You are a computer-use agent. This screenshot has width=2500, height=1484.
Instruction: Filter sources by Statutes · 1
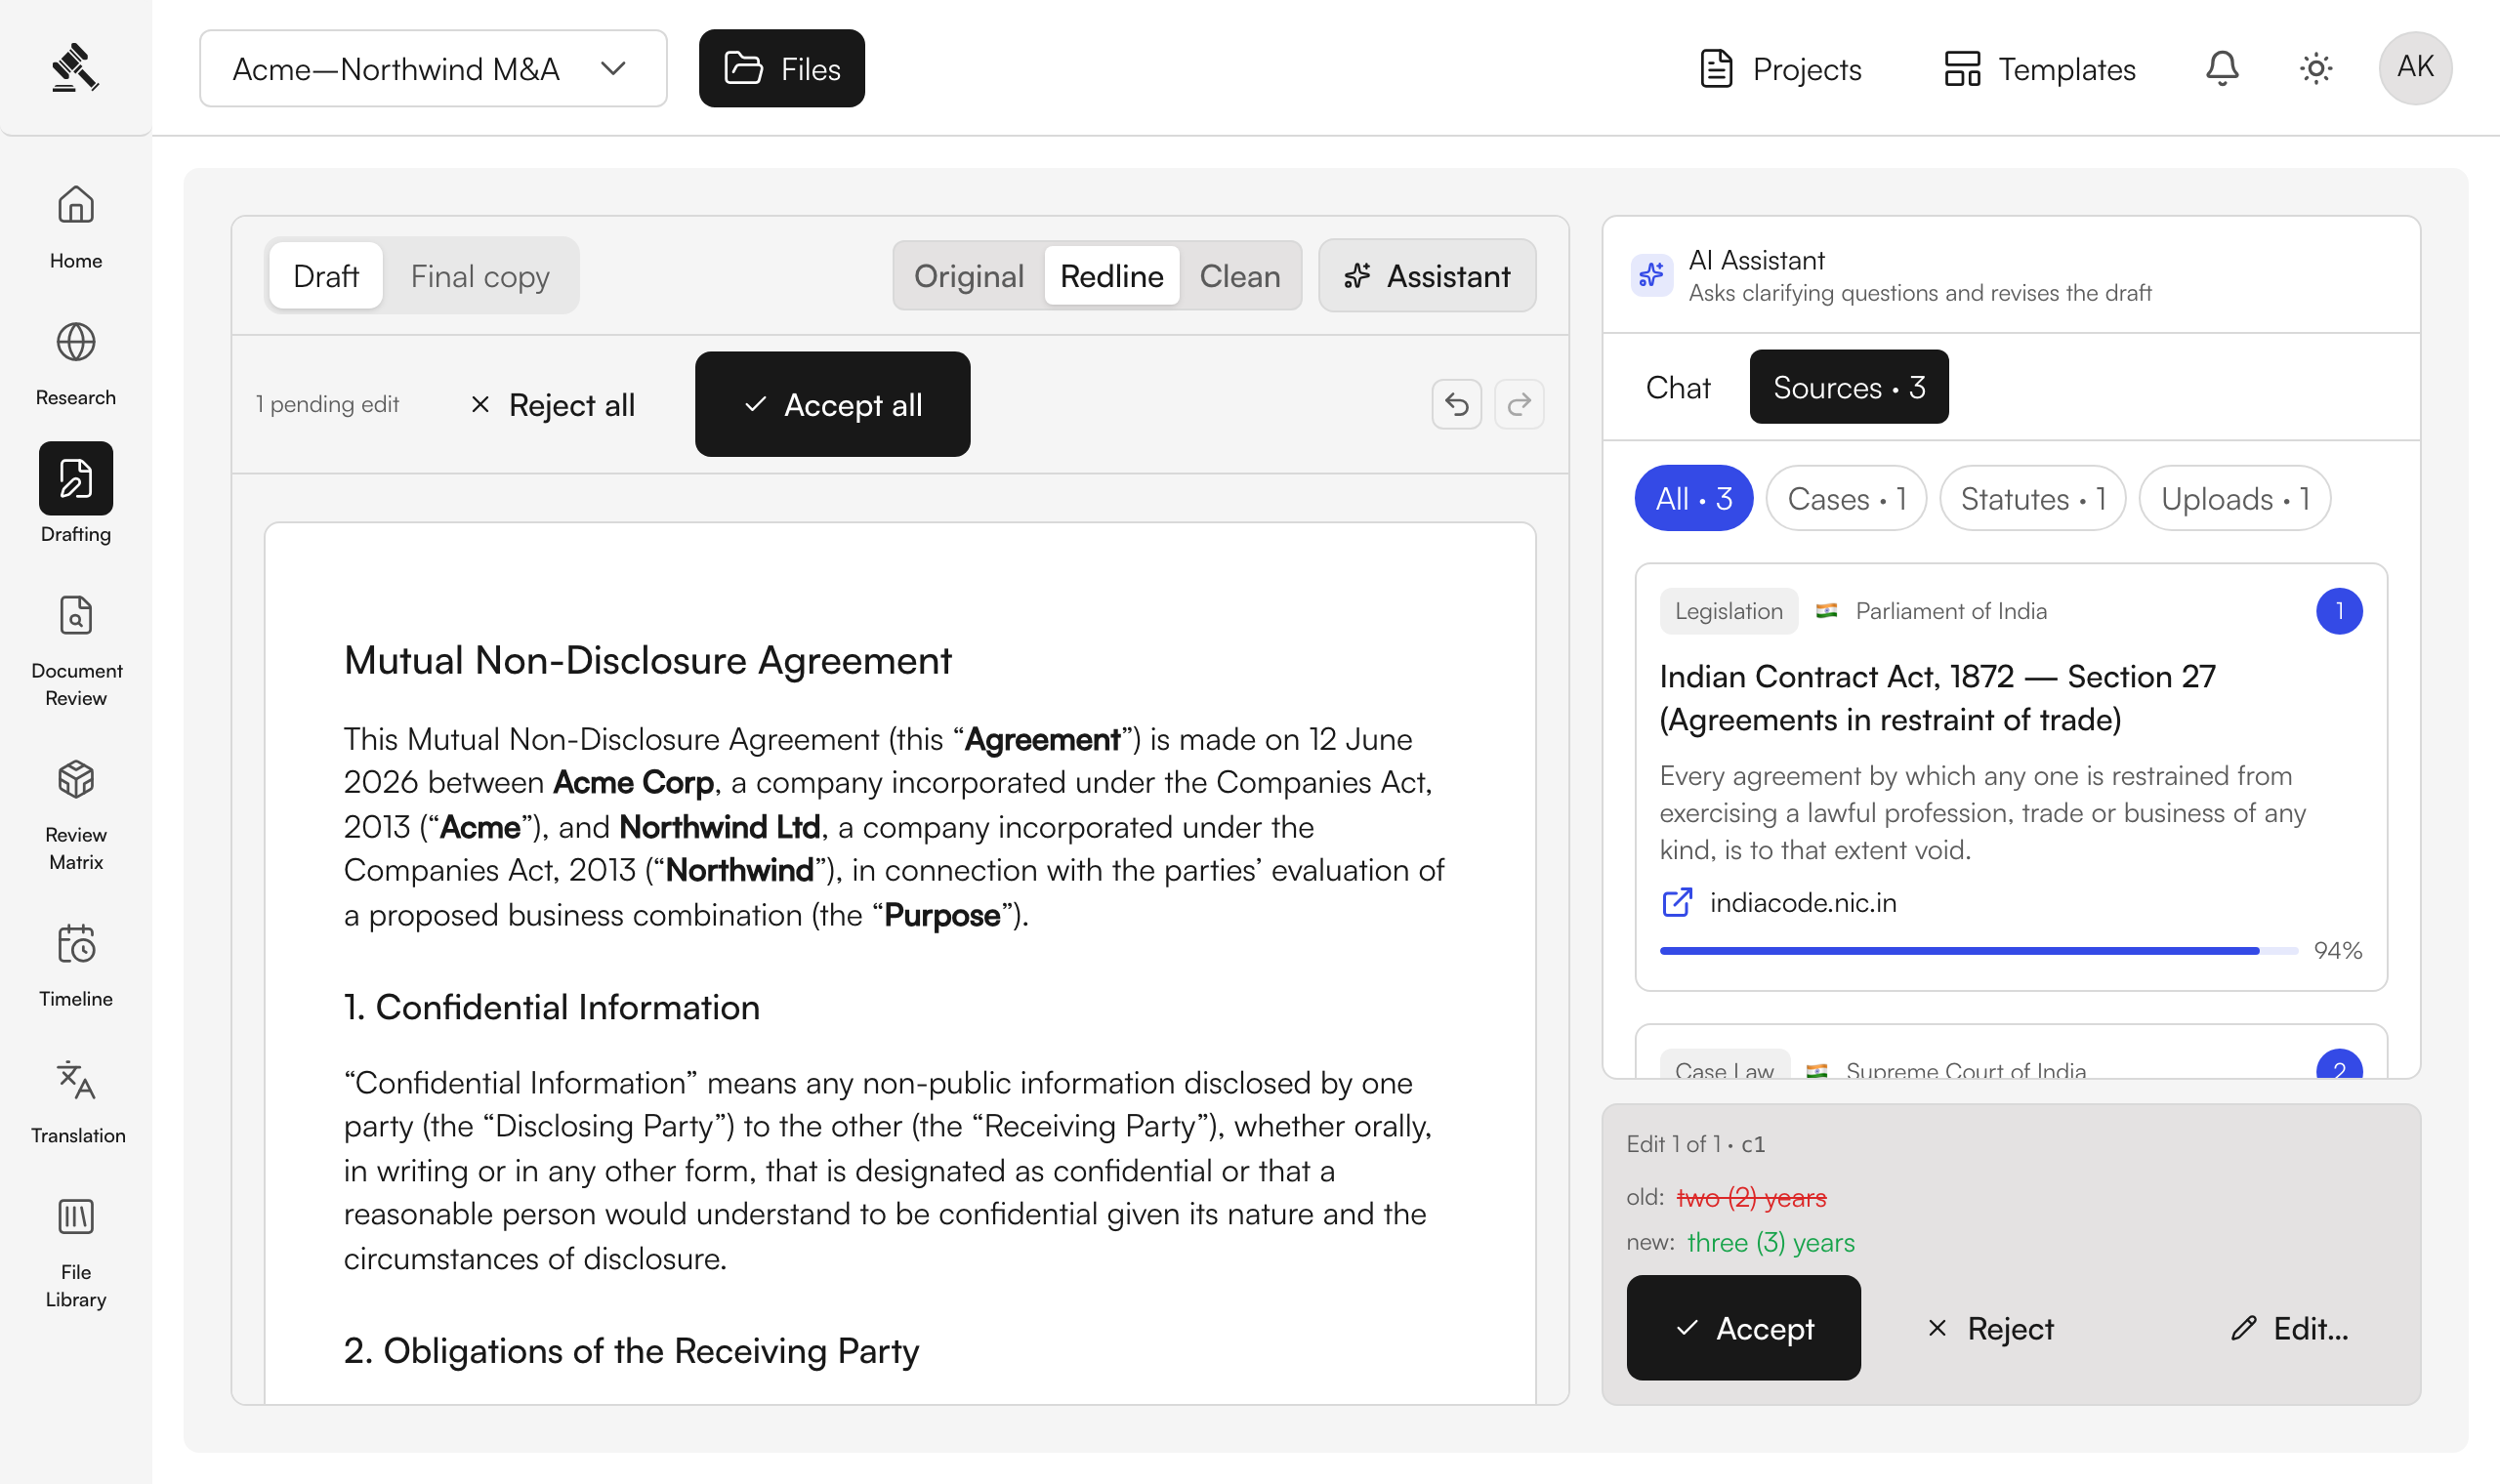pyautogui.click(x=2033, y=498)
